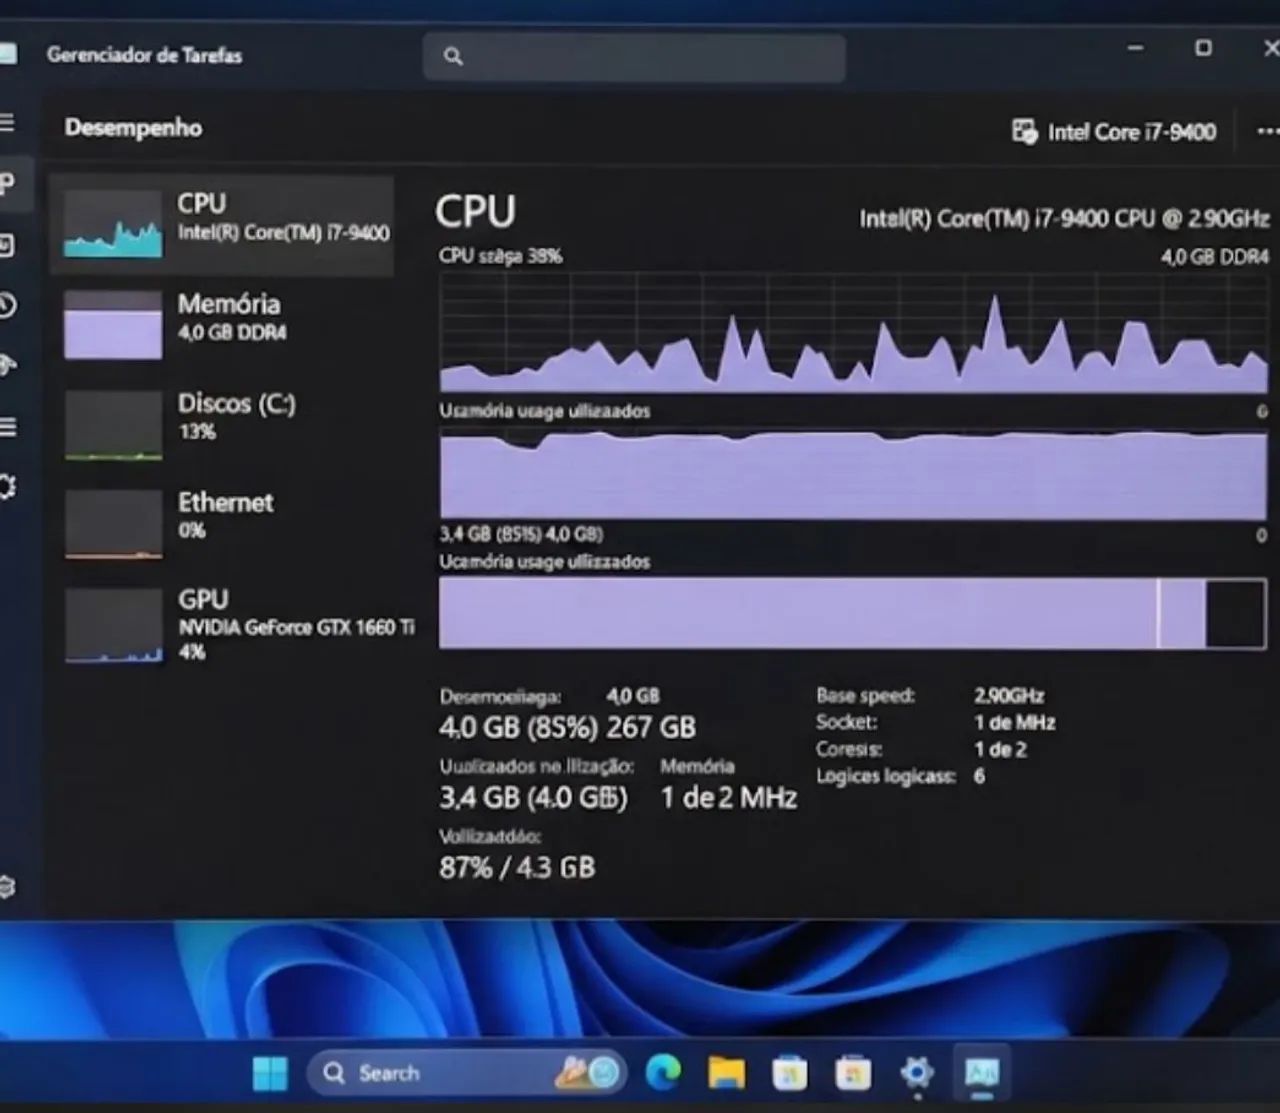Click the '4,0 GB (85%) 267 GB' value

coord(567,727)
